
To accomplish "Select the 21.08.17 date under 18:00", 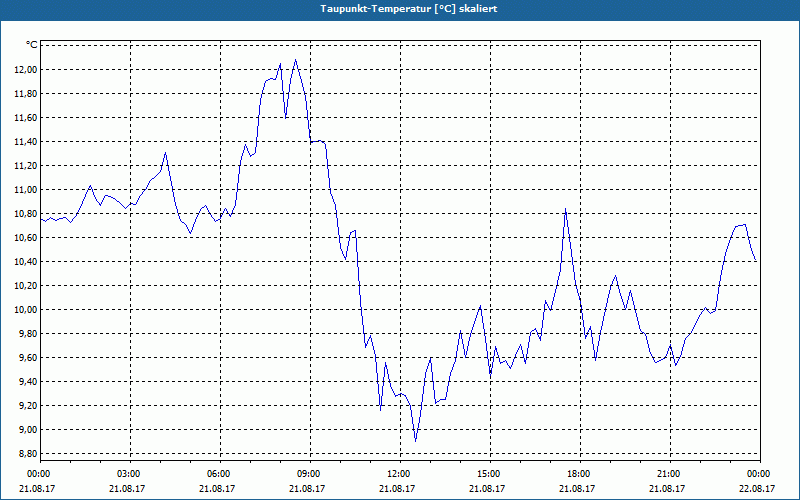I will click(x=578, y=488).
